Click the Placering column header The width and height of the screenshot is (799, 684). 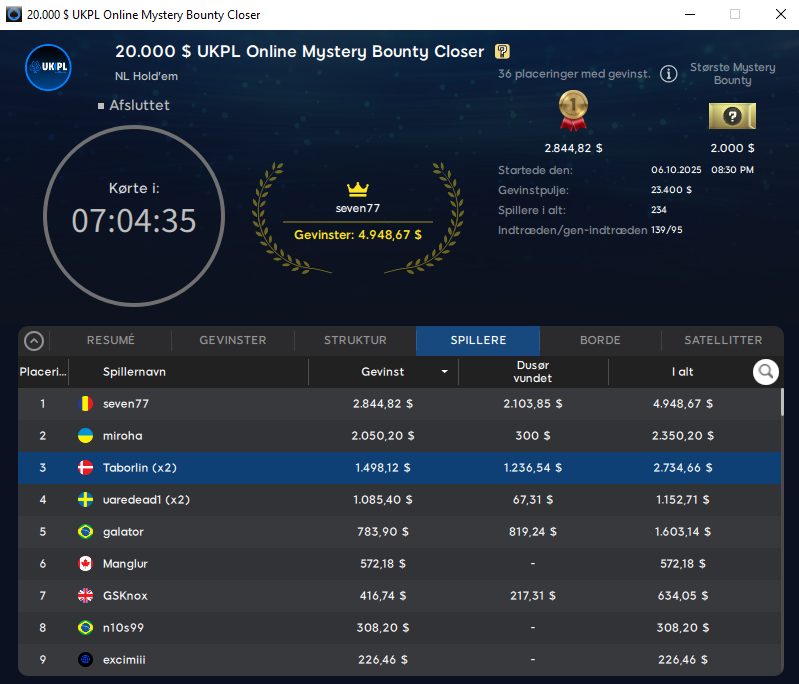tap(42, 372)
